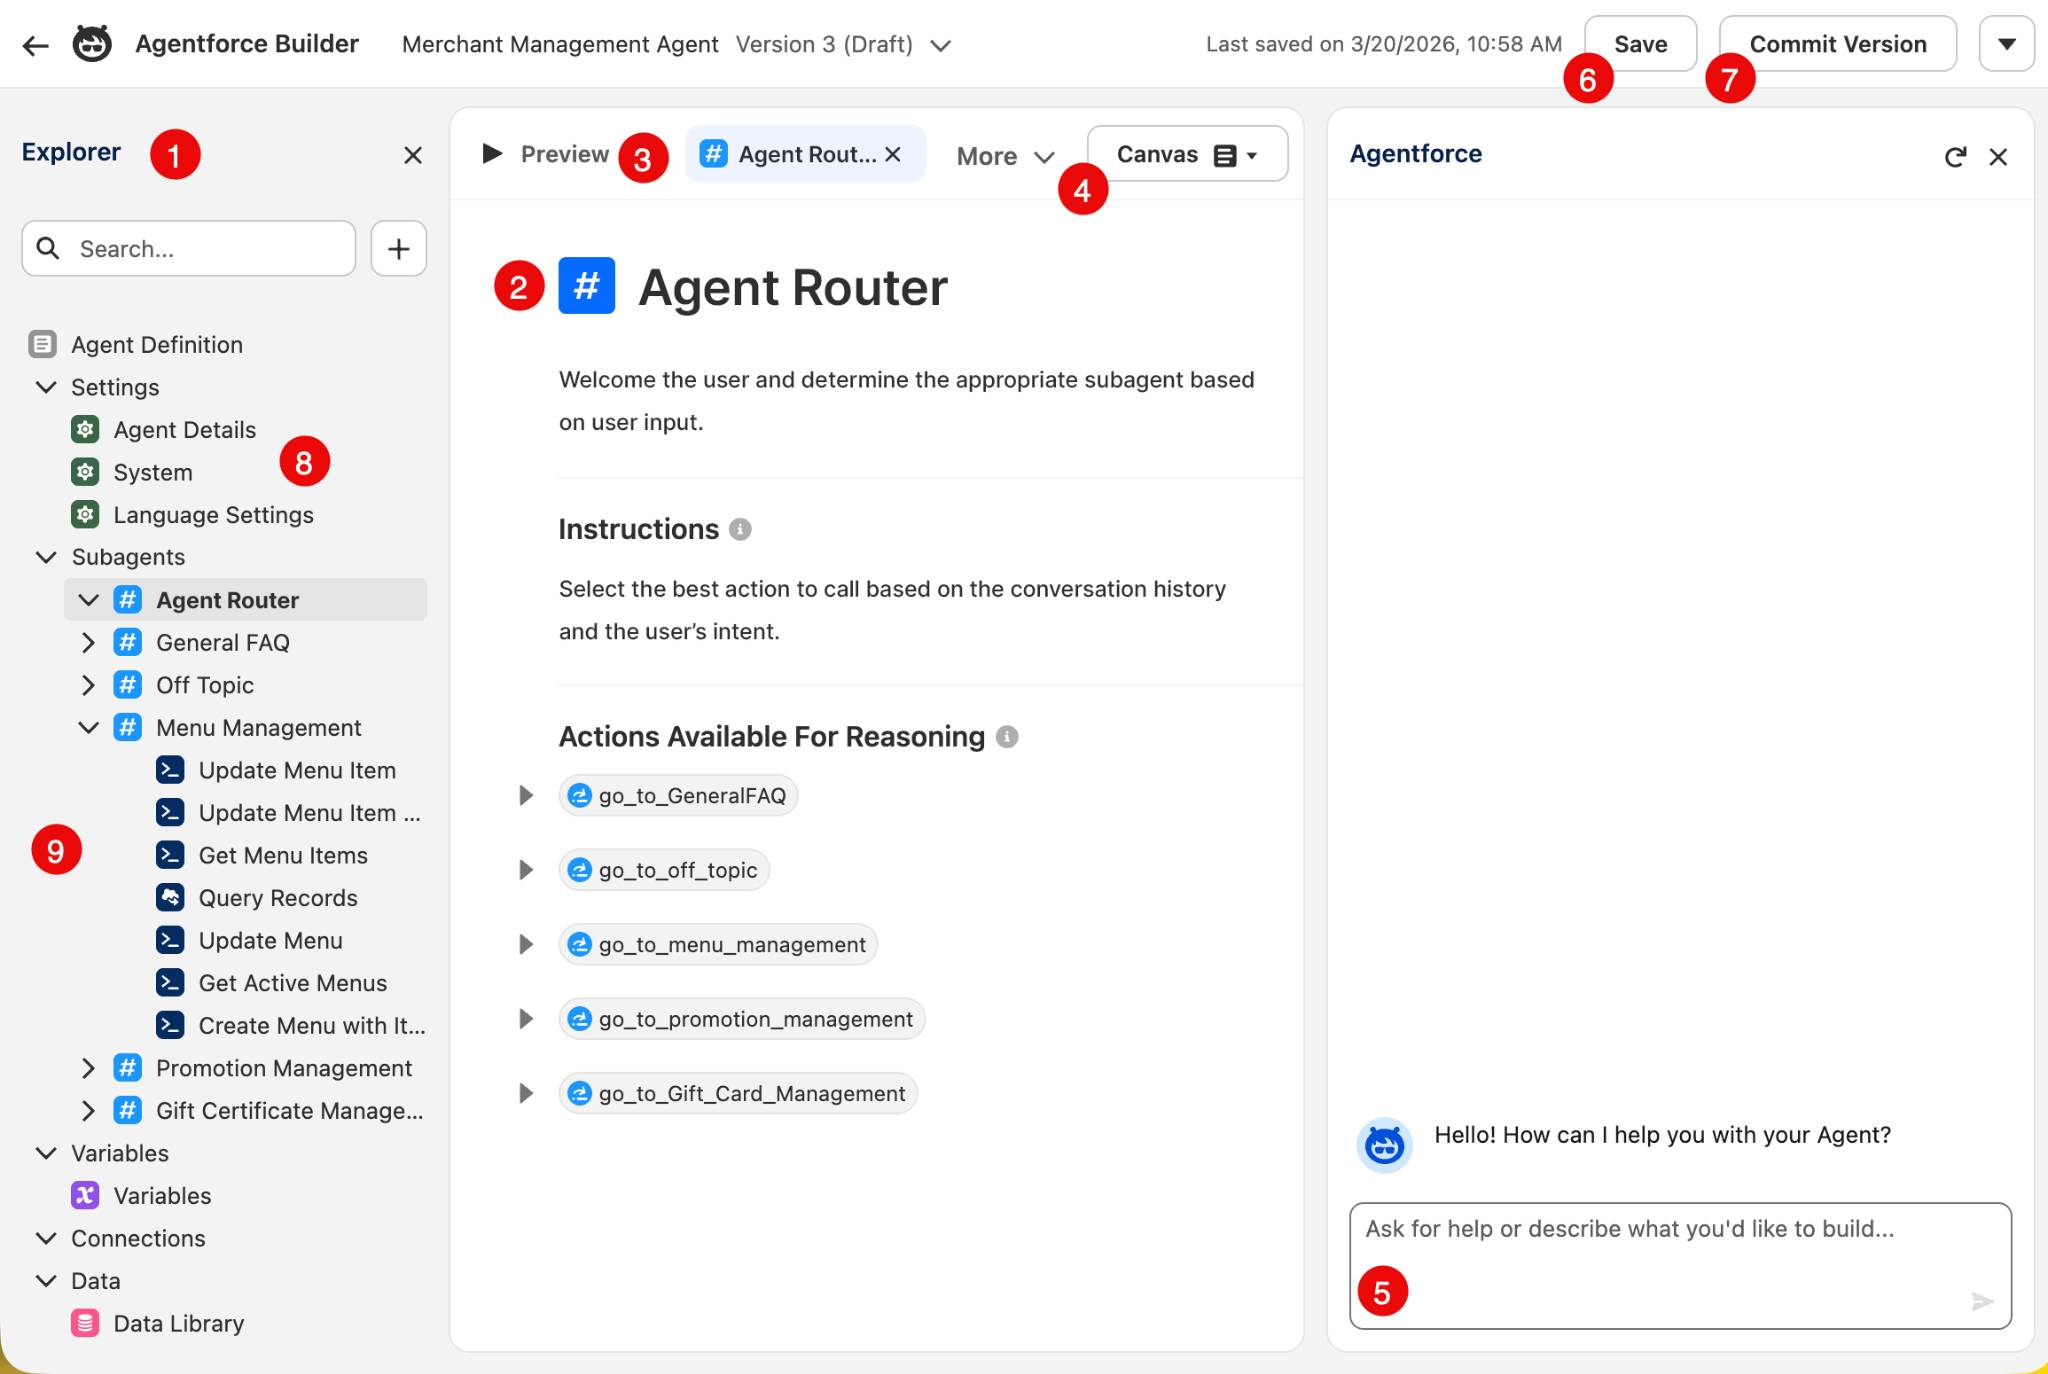The height and width of the screenshot is (1374, 2048).
Task: Click the Explorer search field
Action: pos(189,249)
